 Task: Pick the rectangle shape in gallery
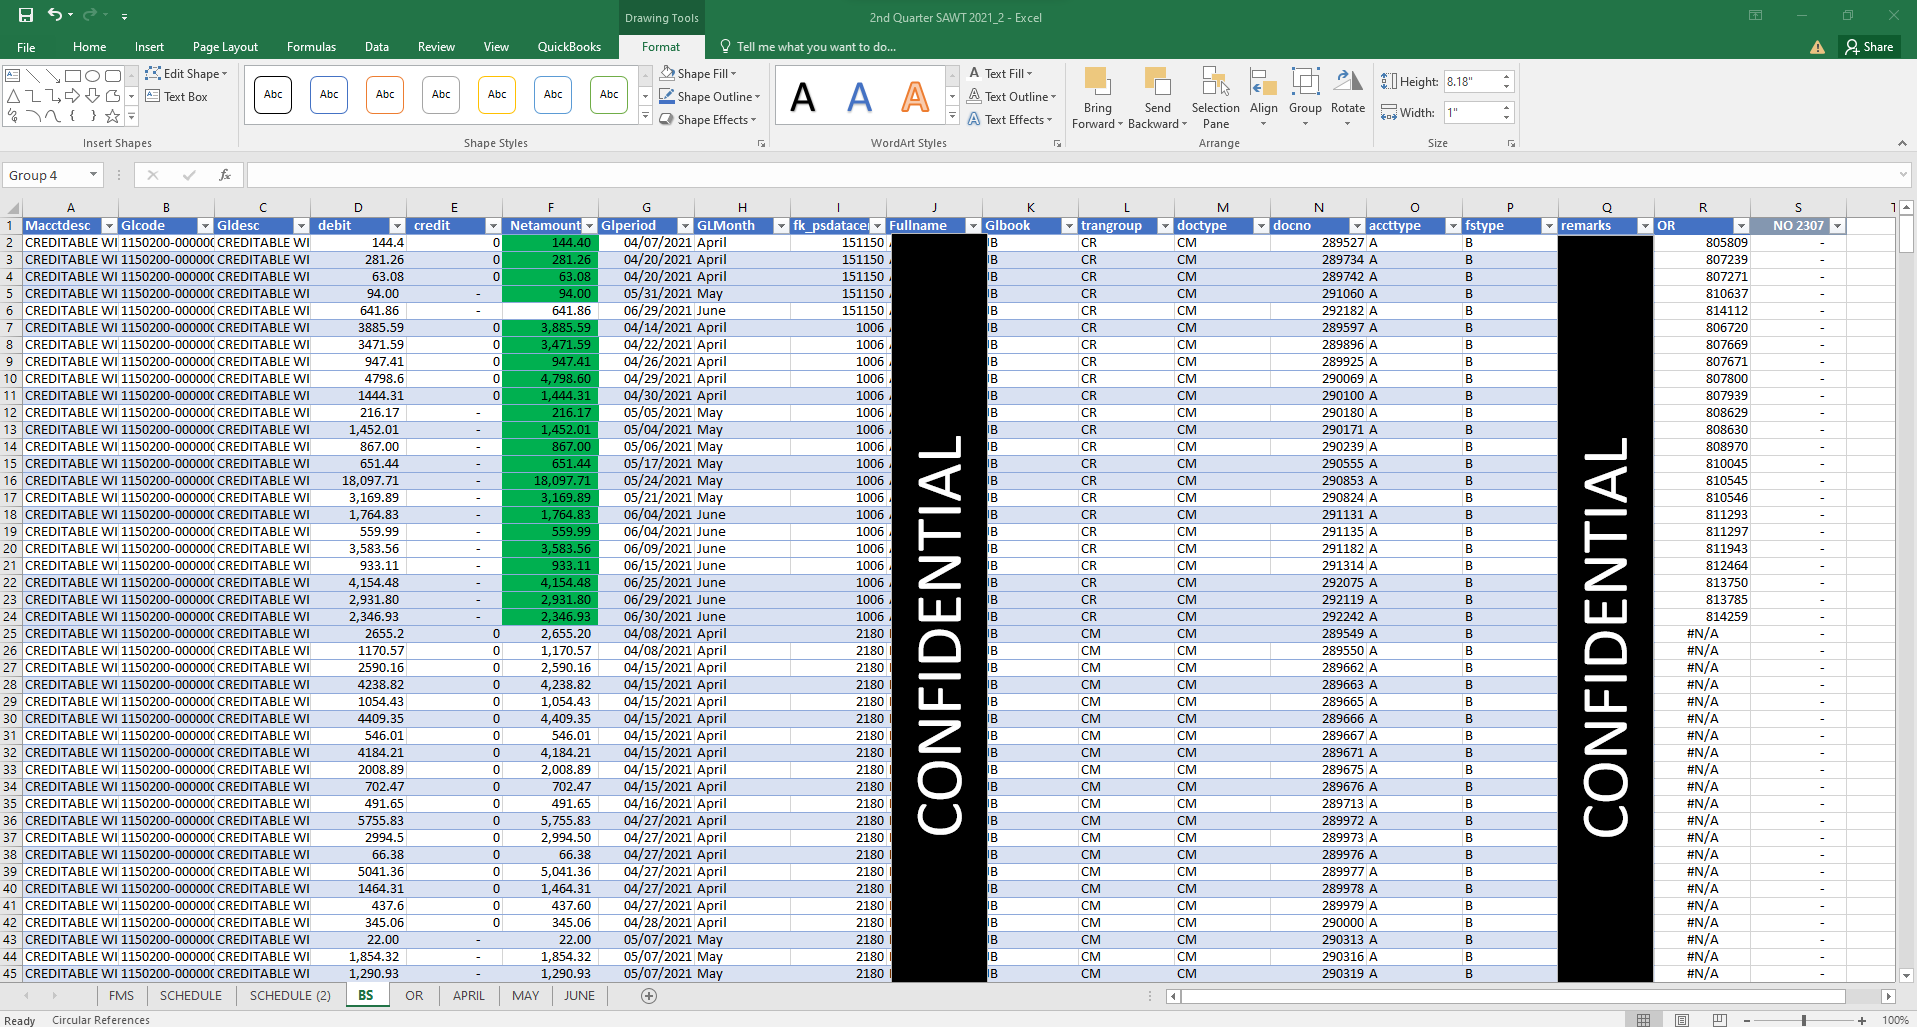click(73, 76)
